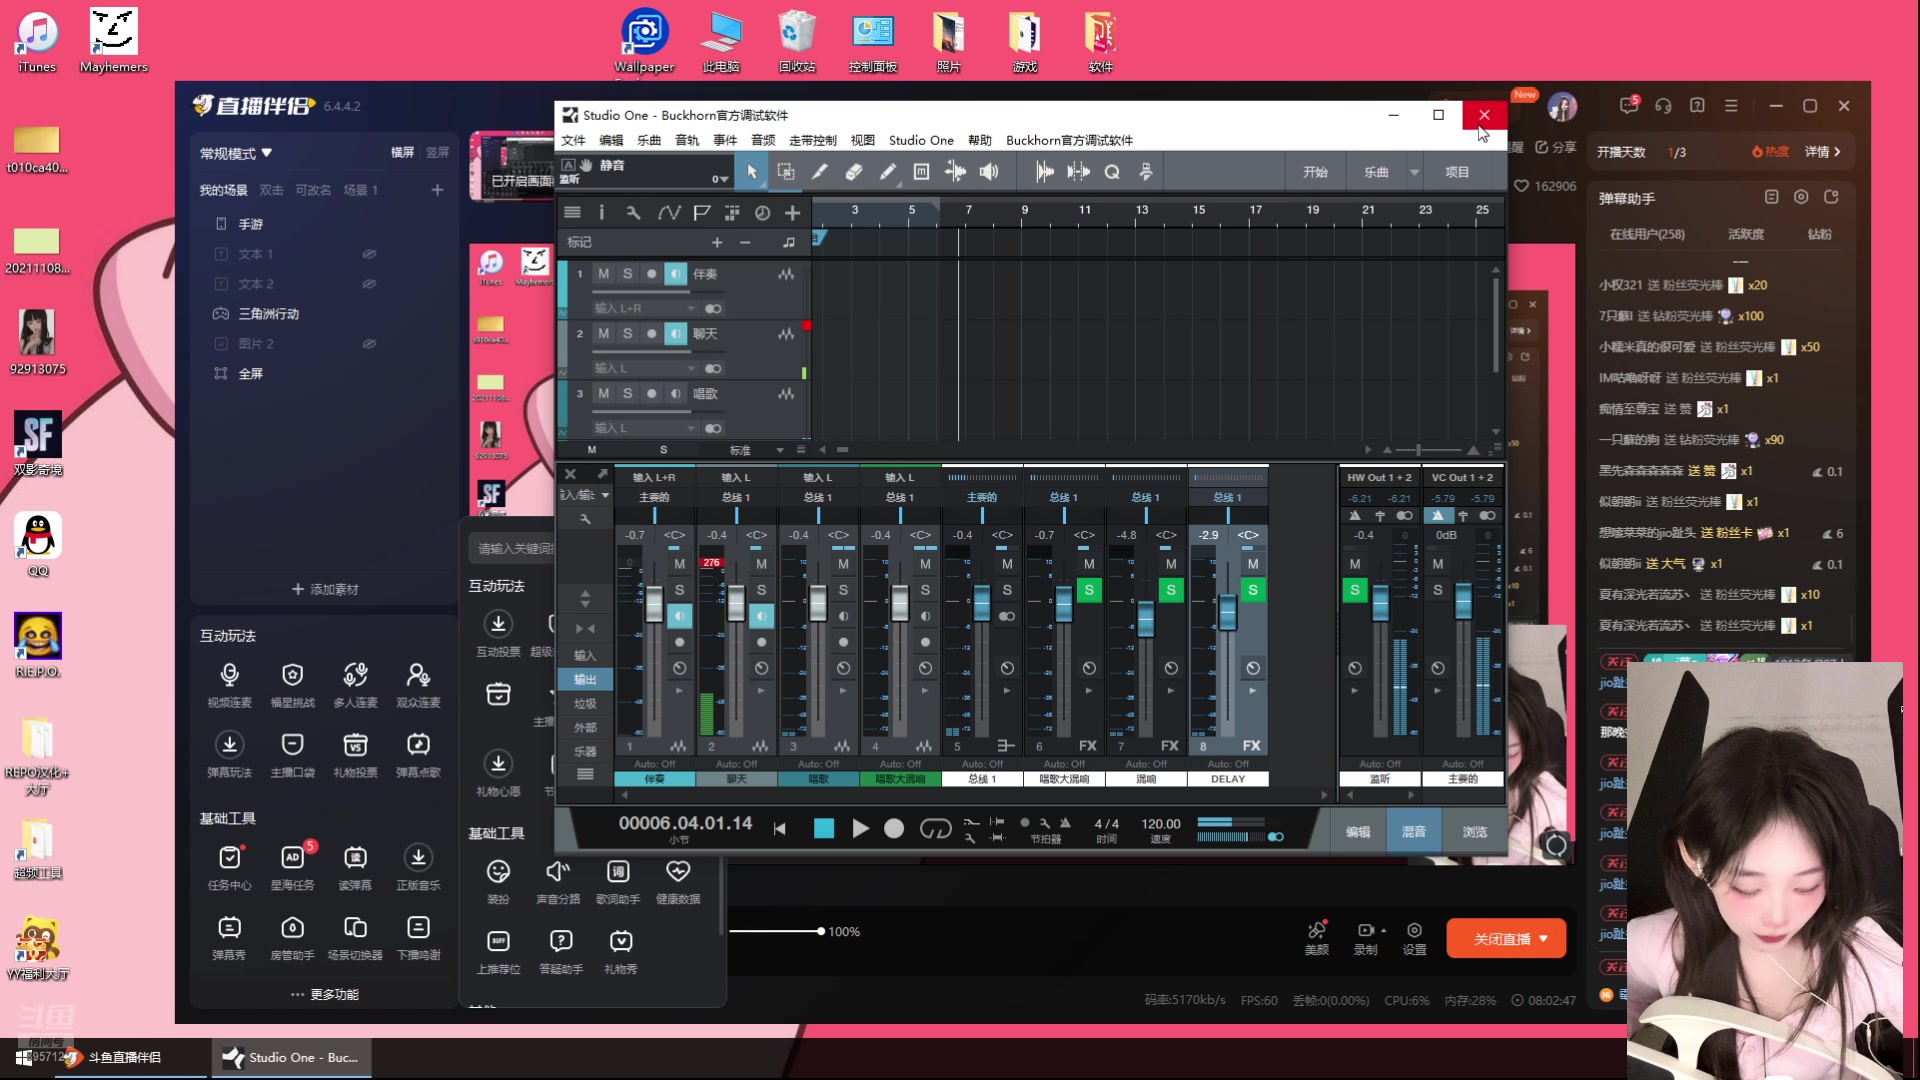Click Return to Zero transport button
Screen dimensions: 1920x1080
tap(780, 828)
